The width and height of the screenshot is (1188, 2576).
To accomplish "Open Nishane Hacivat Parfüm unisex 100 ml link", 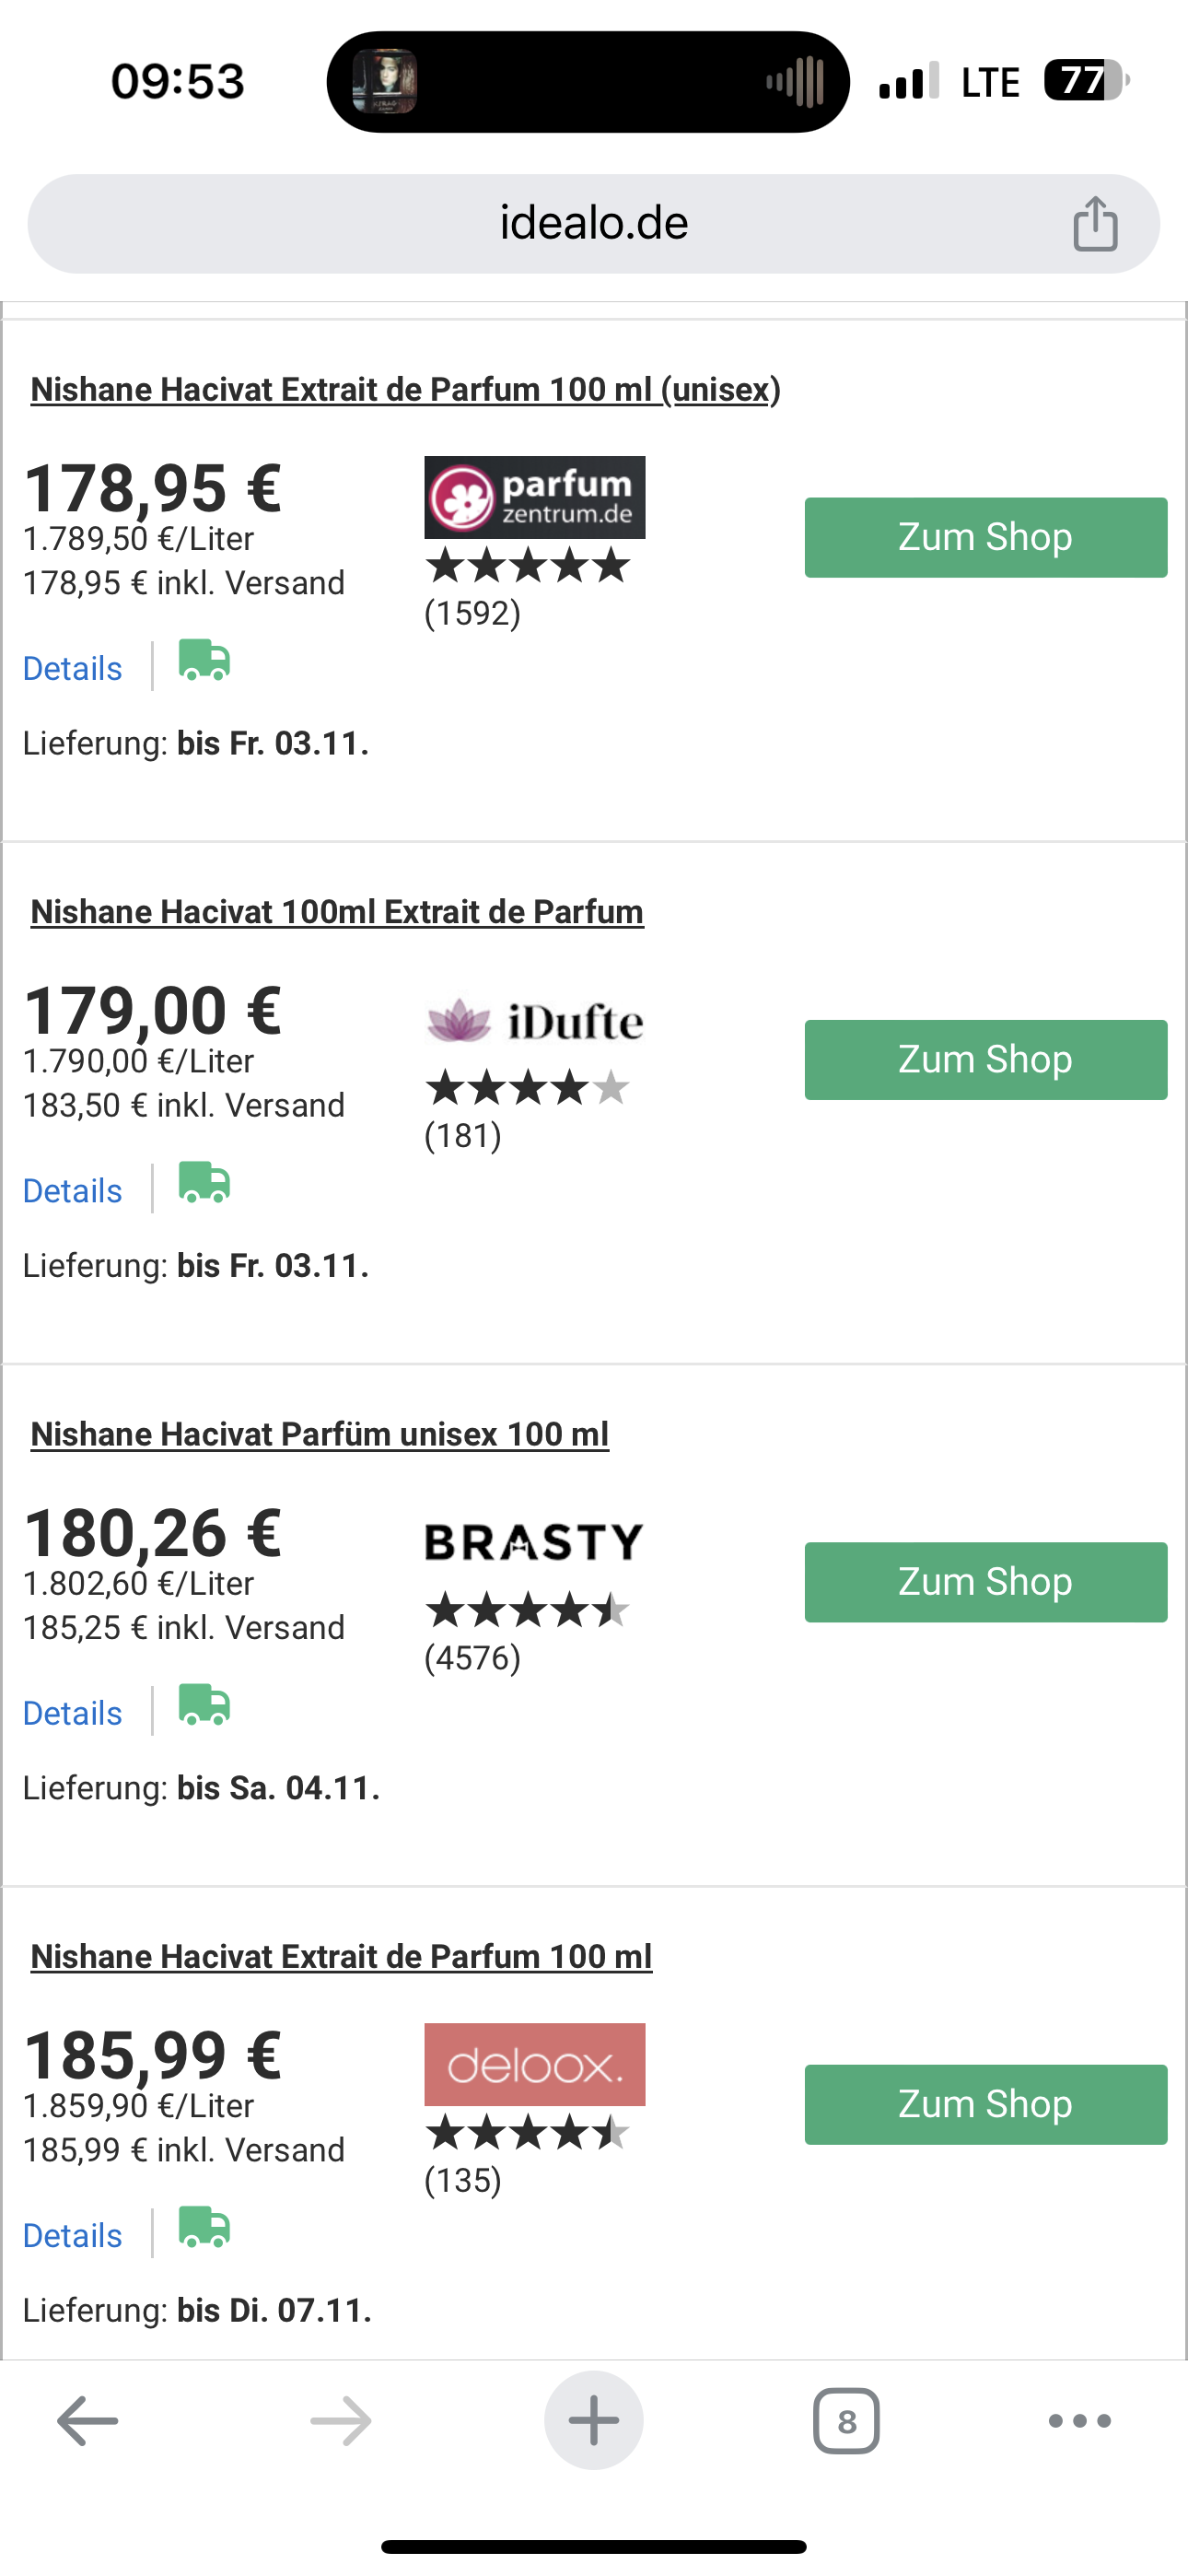I will tap(320, 1434).
